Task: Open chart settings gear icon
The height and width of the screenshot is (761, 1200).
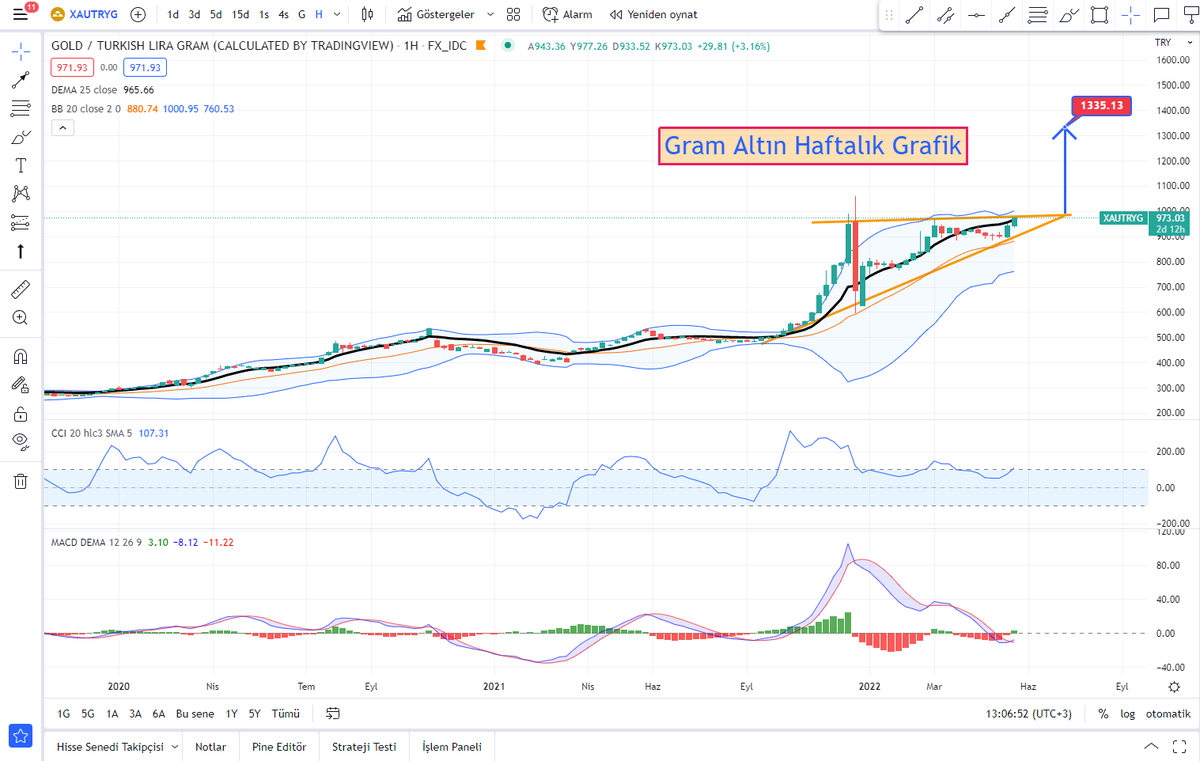Action: pyautogui.click(x=1173, y=687)
